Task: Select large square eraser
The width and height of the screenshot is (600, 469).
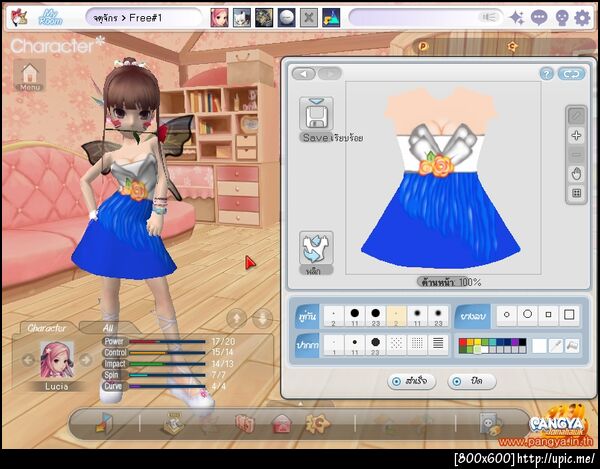Action: (569, 315)
